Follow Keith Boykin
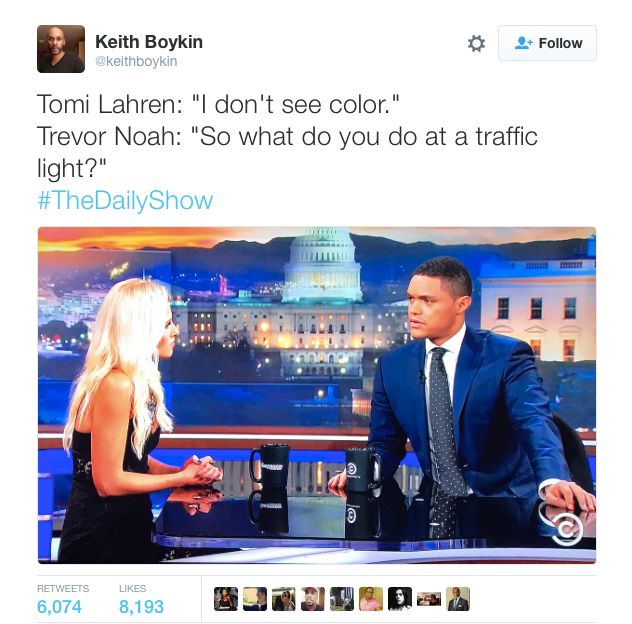 (x=547, y=43)
